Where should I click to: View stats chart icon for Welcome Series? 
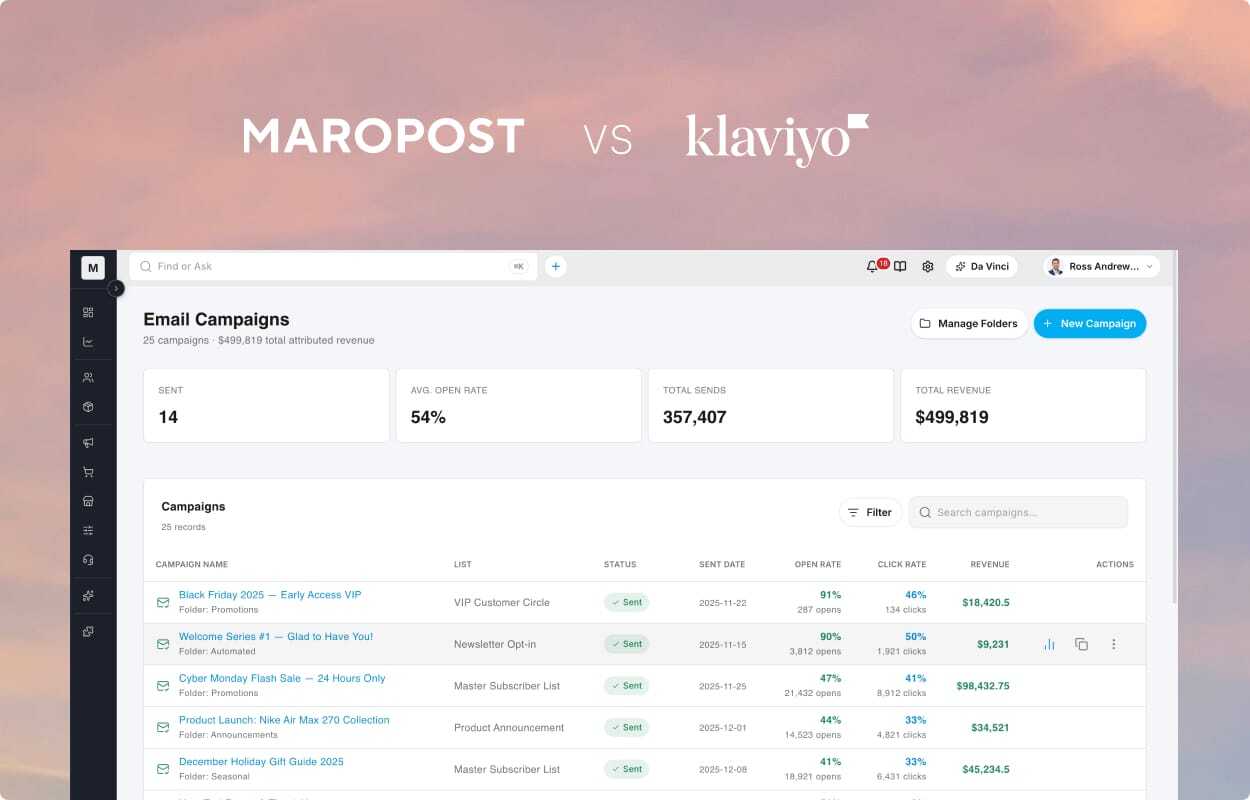(x=1049, y=644)
